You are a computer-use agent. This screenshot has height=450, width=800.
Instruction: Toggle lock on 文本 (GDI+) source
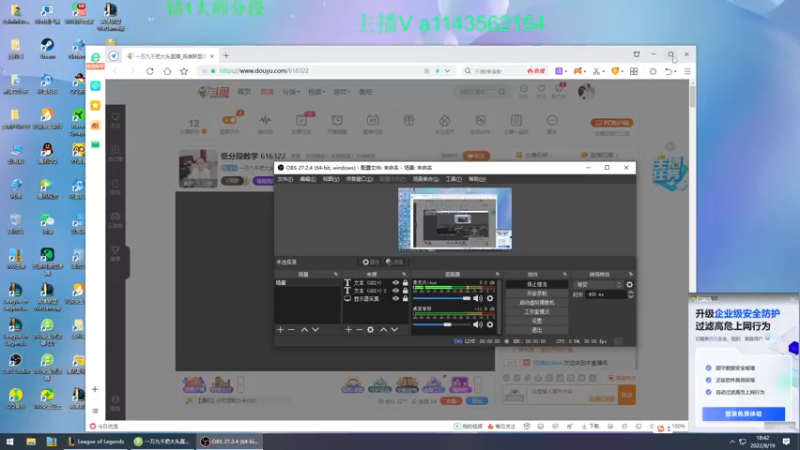pyautogui.click(x=405, y=283)
